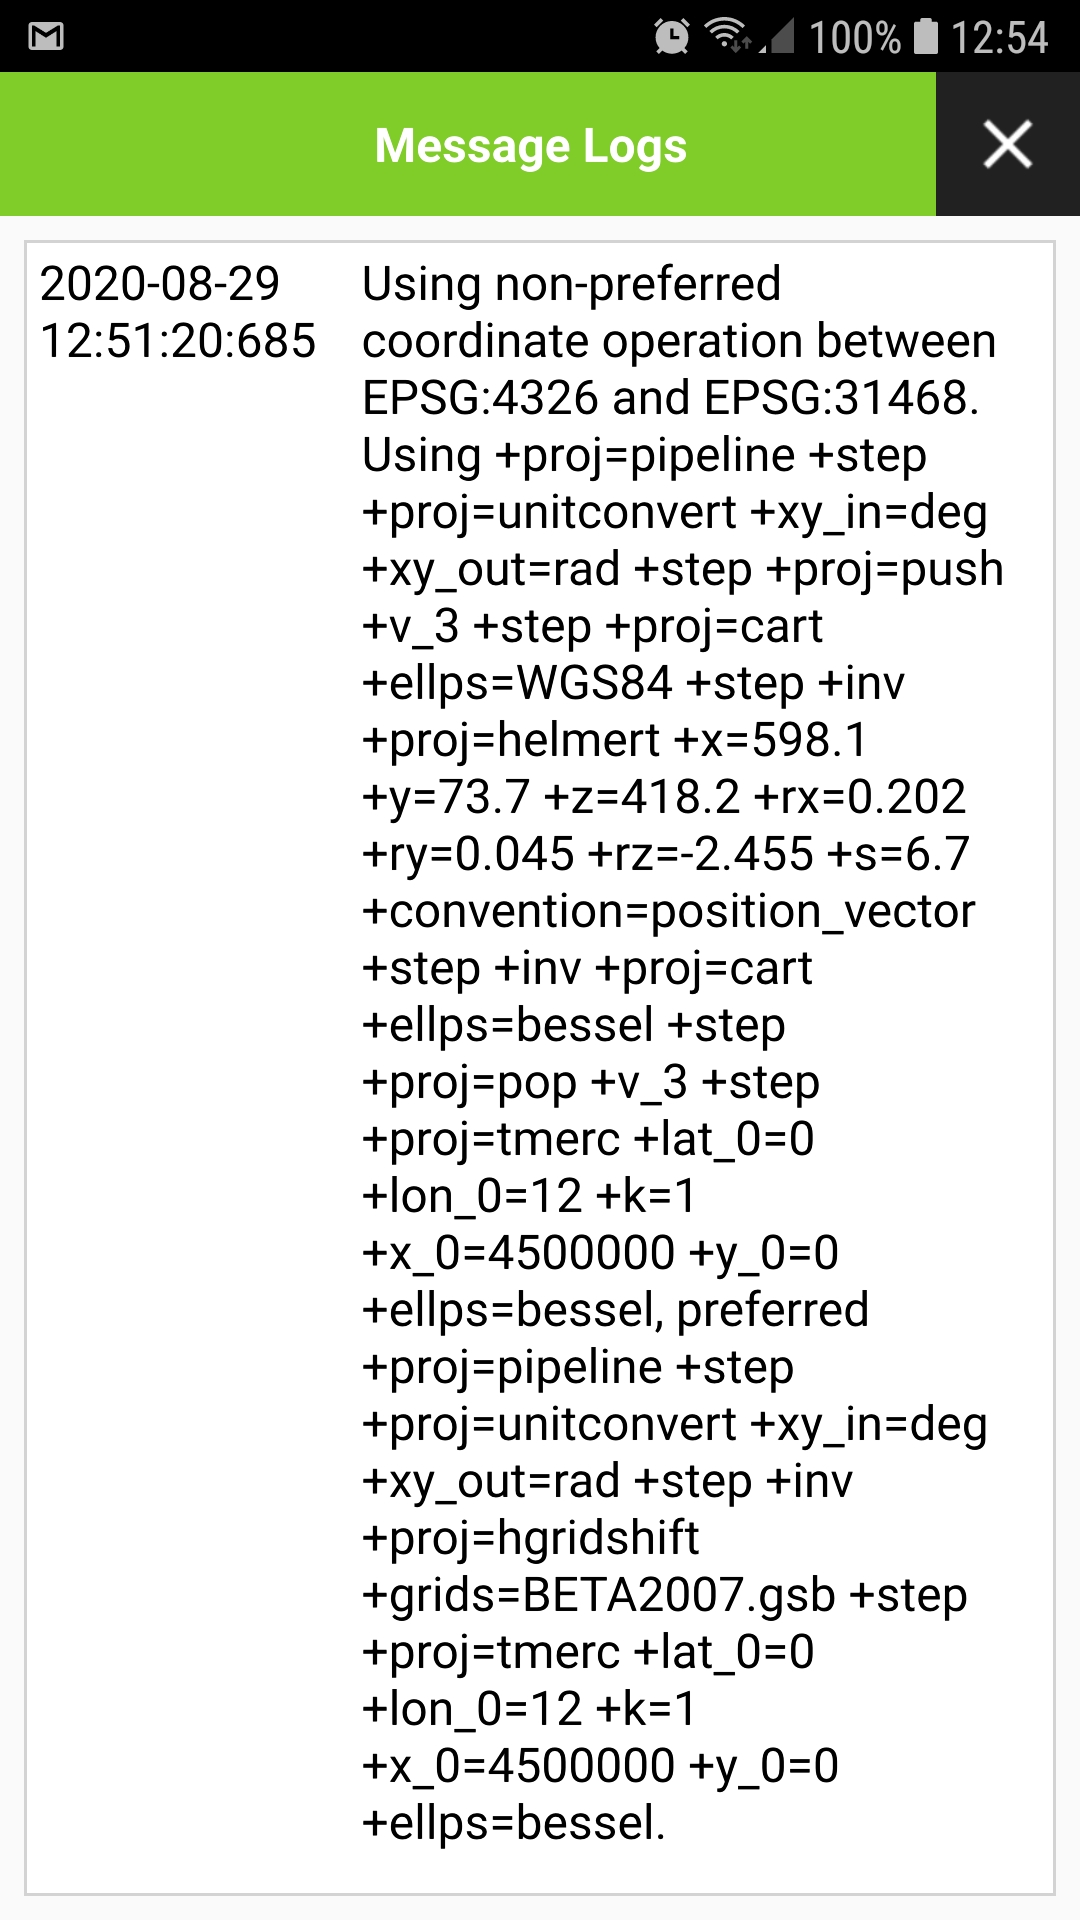The image size is (1080, 1920).
Task: Tap the timestamp 2020-08-29 12:51:20:685
Action: tap(180, 313)
